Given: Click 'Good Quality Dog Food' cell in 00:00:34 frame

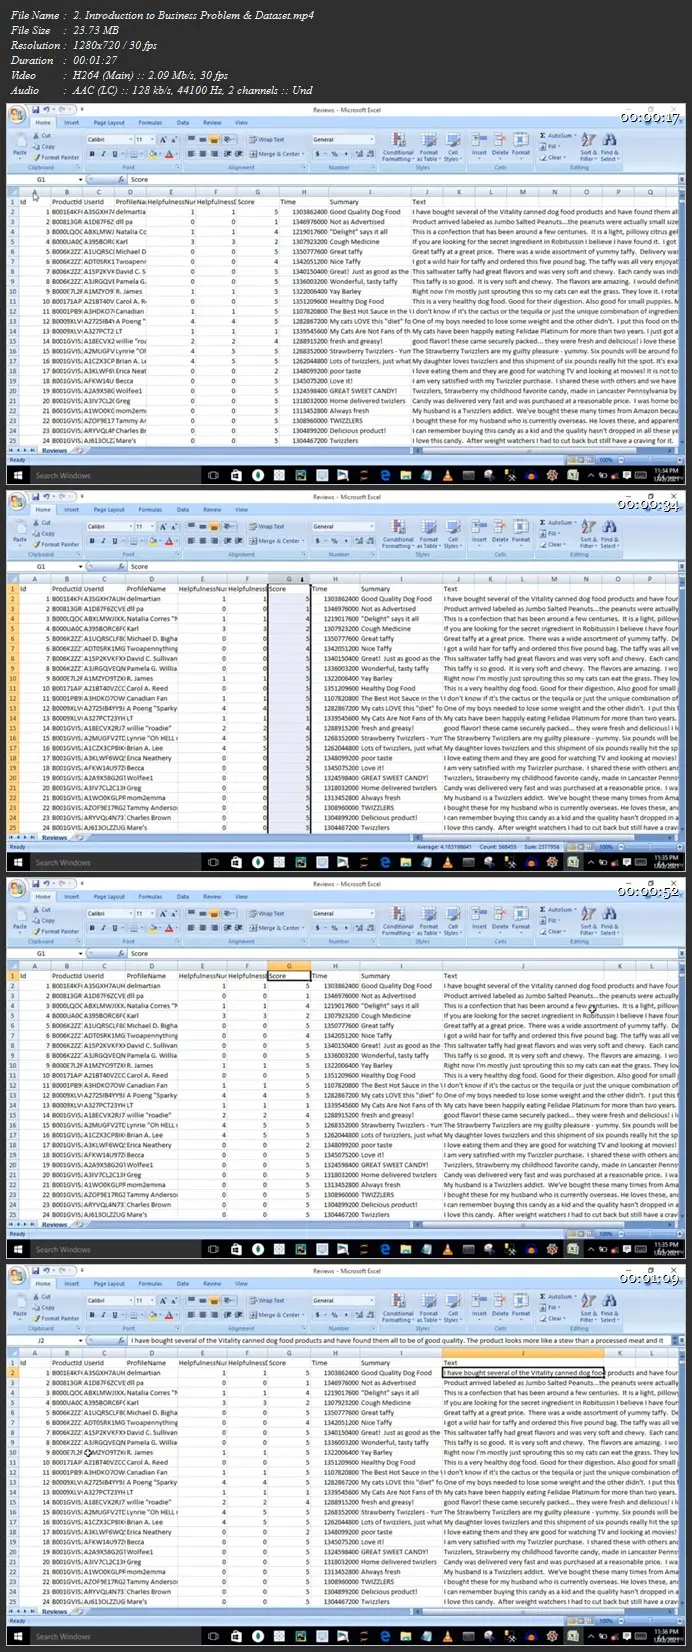Looking at the screenshot, I should (x=401, y=598).
